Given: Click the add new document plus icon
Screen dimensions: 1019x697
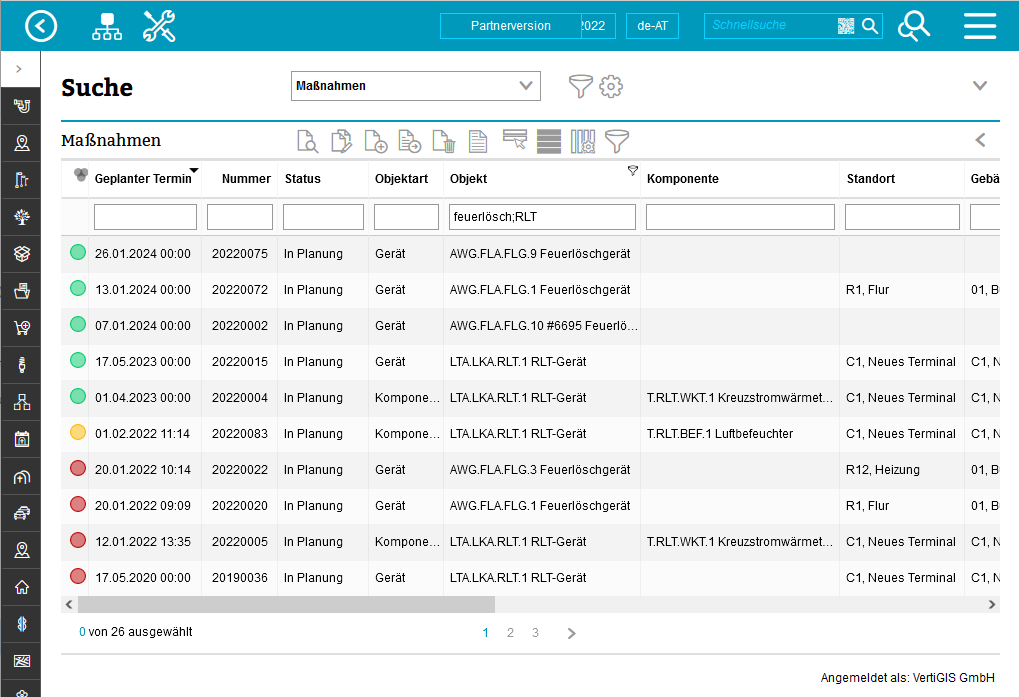Looking at the screenshot, I should pyautogui.click(x=376, y=141).
